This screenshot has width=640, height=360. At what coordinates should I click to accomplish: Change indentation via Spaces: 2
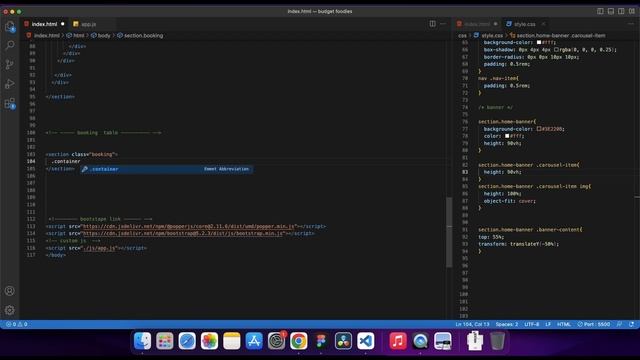[x=507, y=324]
